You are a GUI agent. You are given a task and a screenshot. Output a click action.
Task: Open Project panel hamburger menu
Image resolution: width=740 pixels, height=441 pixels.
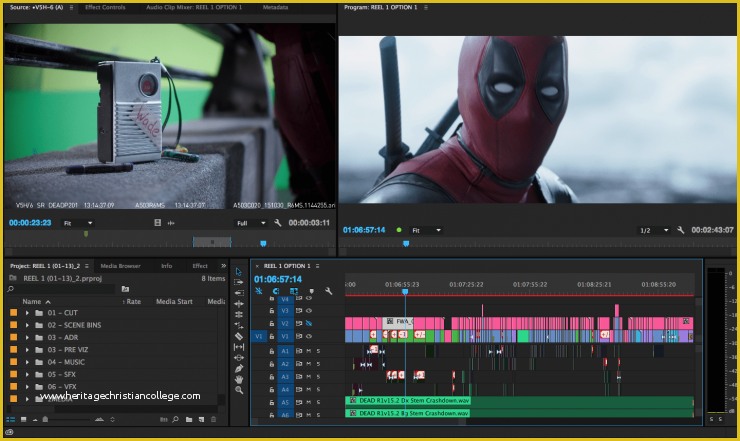tap(87, 266)
